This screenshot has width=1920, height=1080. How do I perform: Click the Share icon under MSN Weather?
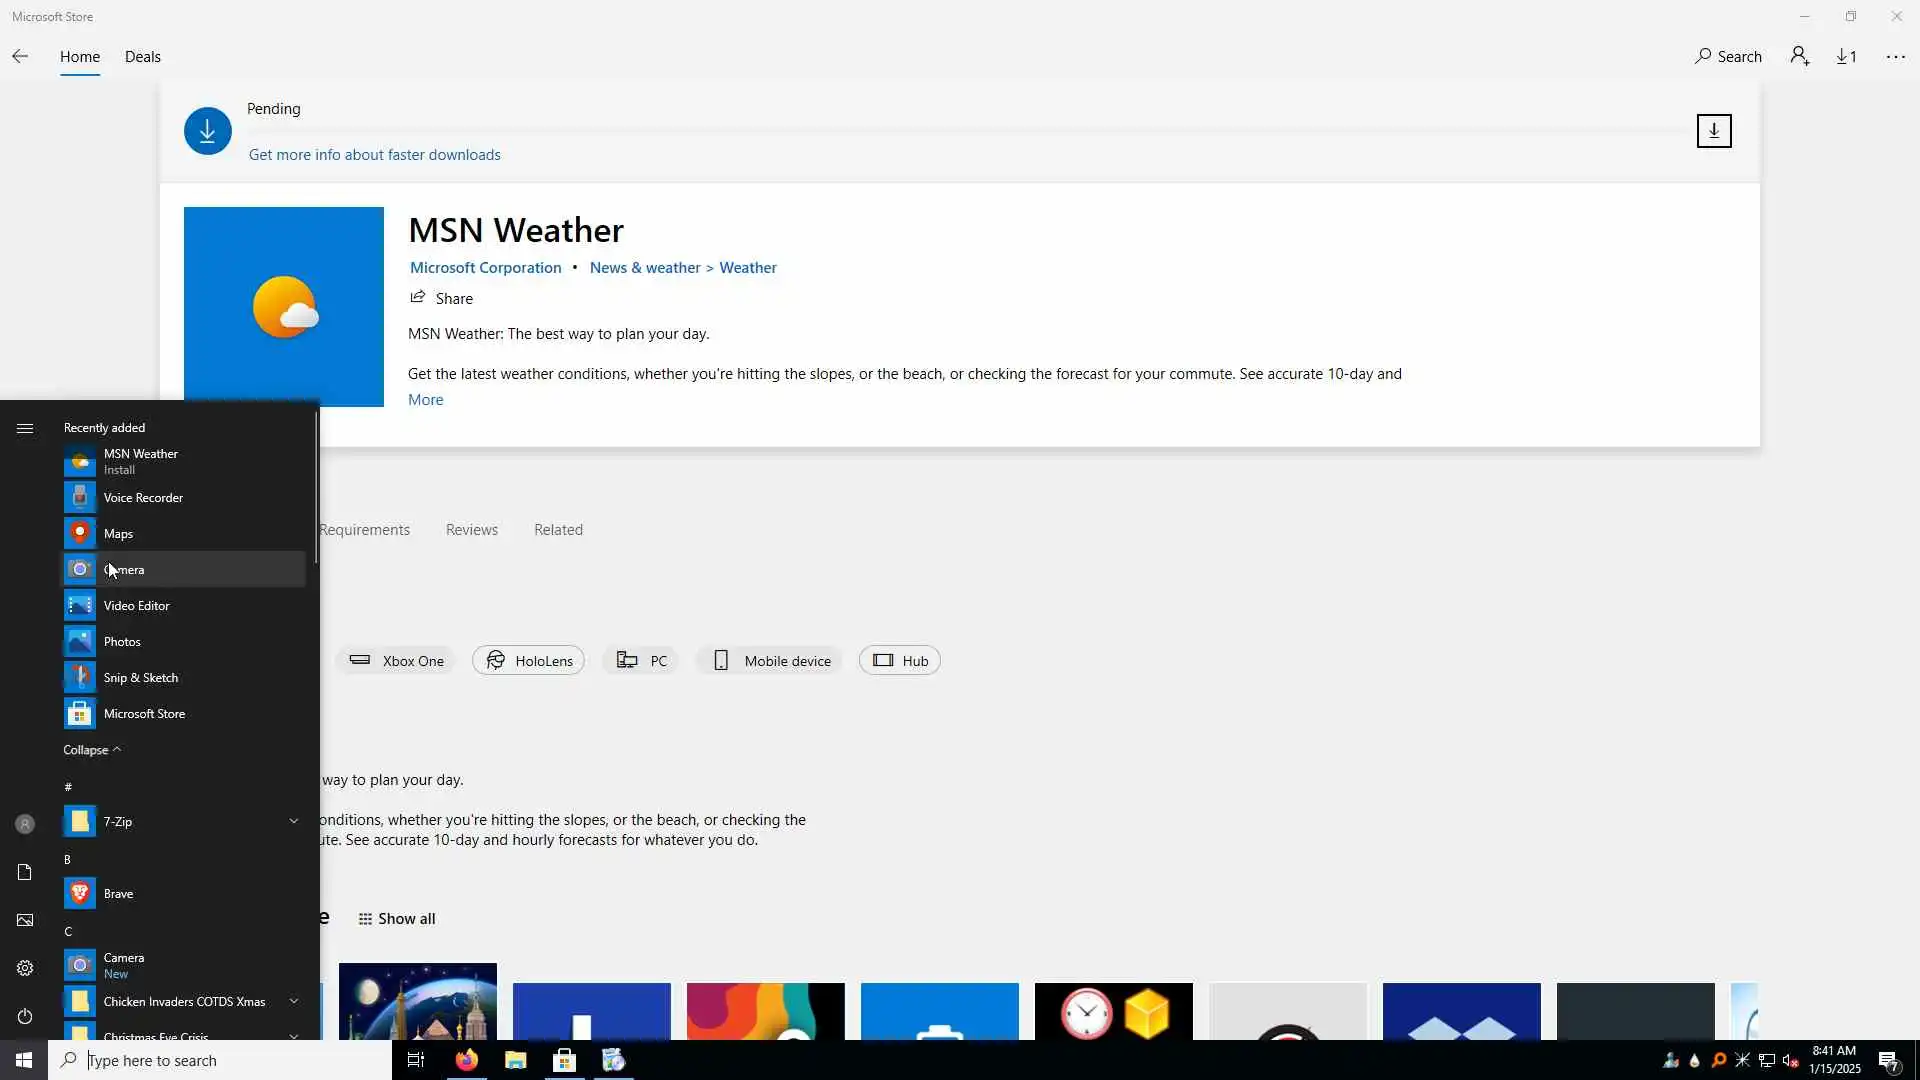[418, 298]
